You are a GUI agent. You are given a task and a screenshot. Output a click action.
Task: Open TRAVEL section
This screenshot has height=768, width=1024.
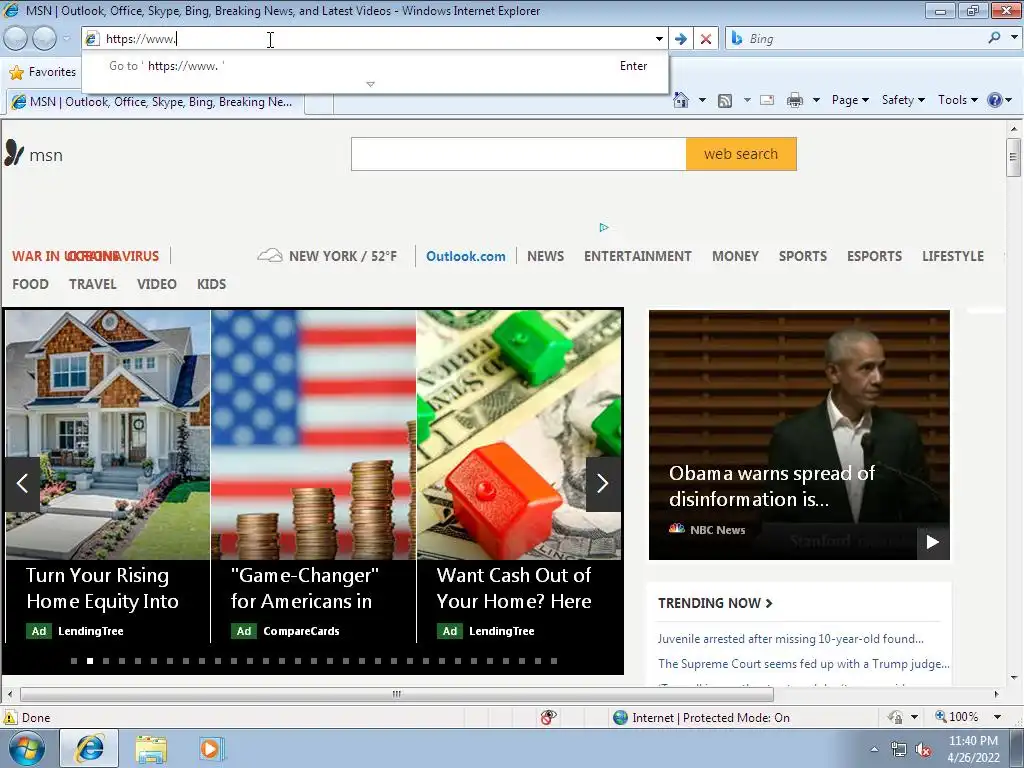click(93, 284)
